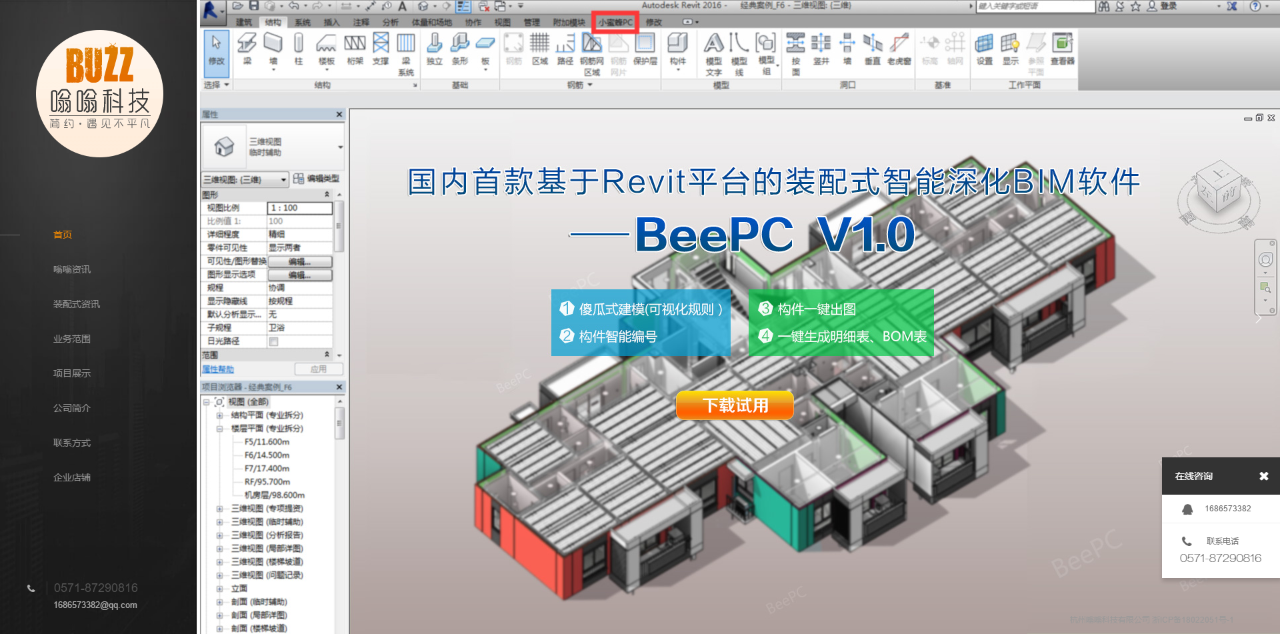Click the 区域 area reinforcement icon
1280x634 pixels.
[x=539, y=43]
